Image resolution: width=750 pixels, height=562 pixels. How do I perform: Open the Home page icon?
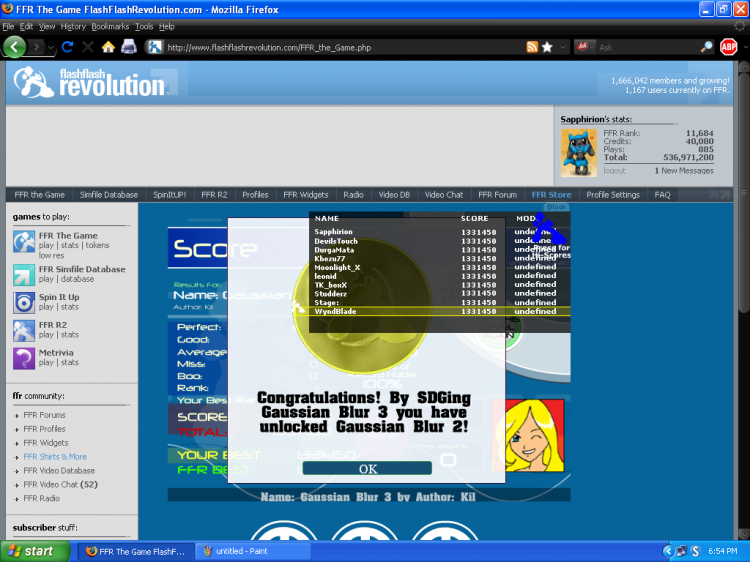(108, 47)
